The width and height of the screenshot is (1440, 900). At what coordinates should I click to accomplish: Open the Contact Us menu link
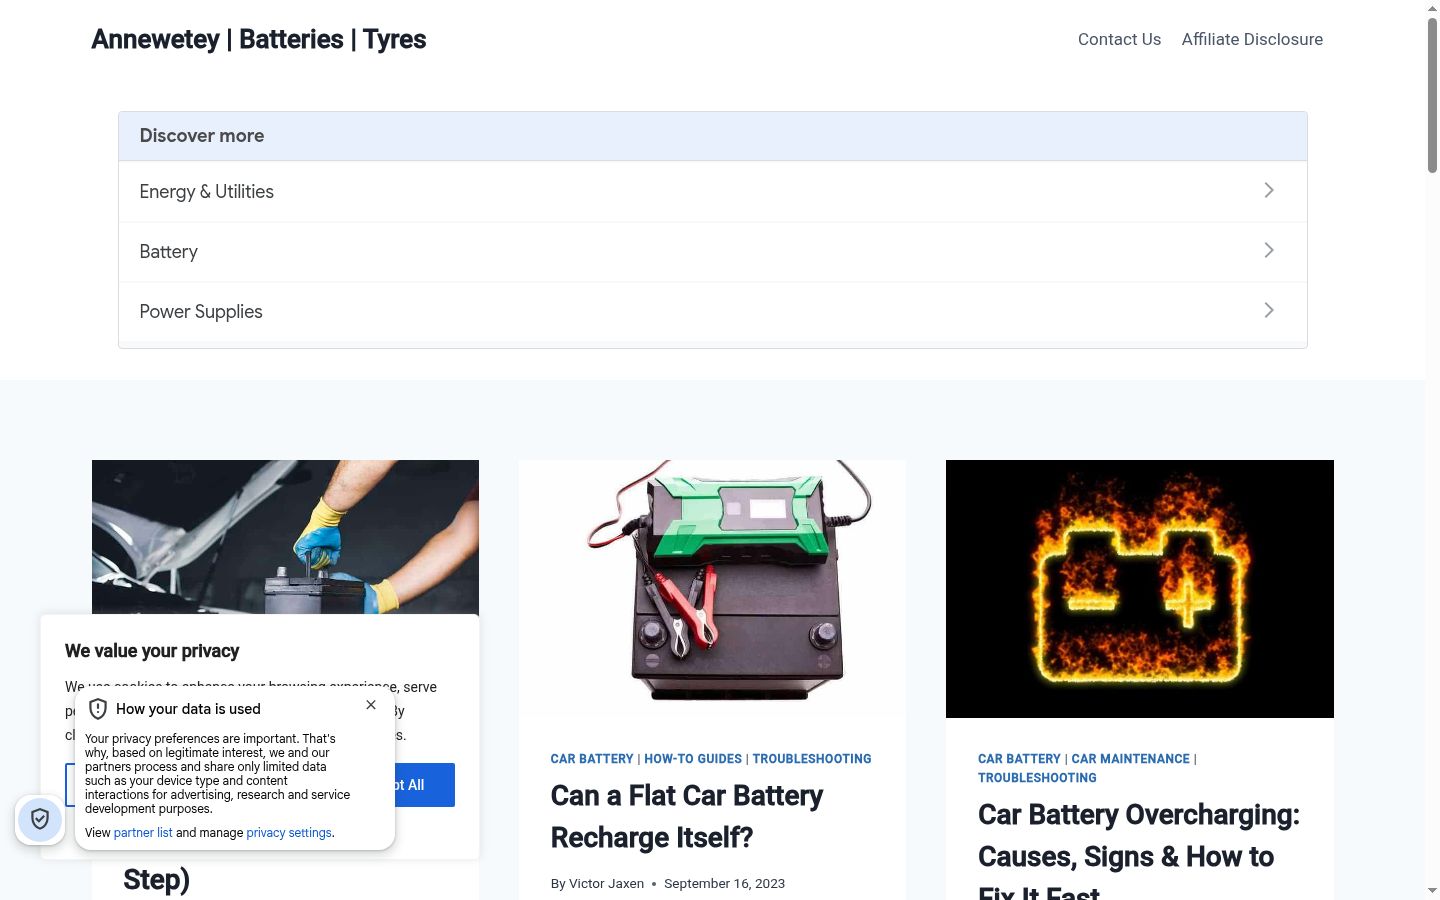[x=1119, y=39]
